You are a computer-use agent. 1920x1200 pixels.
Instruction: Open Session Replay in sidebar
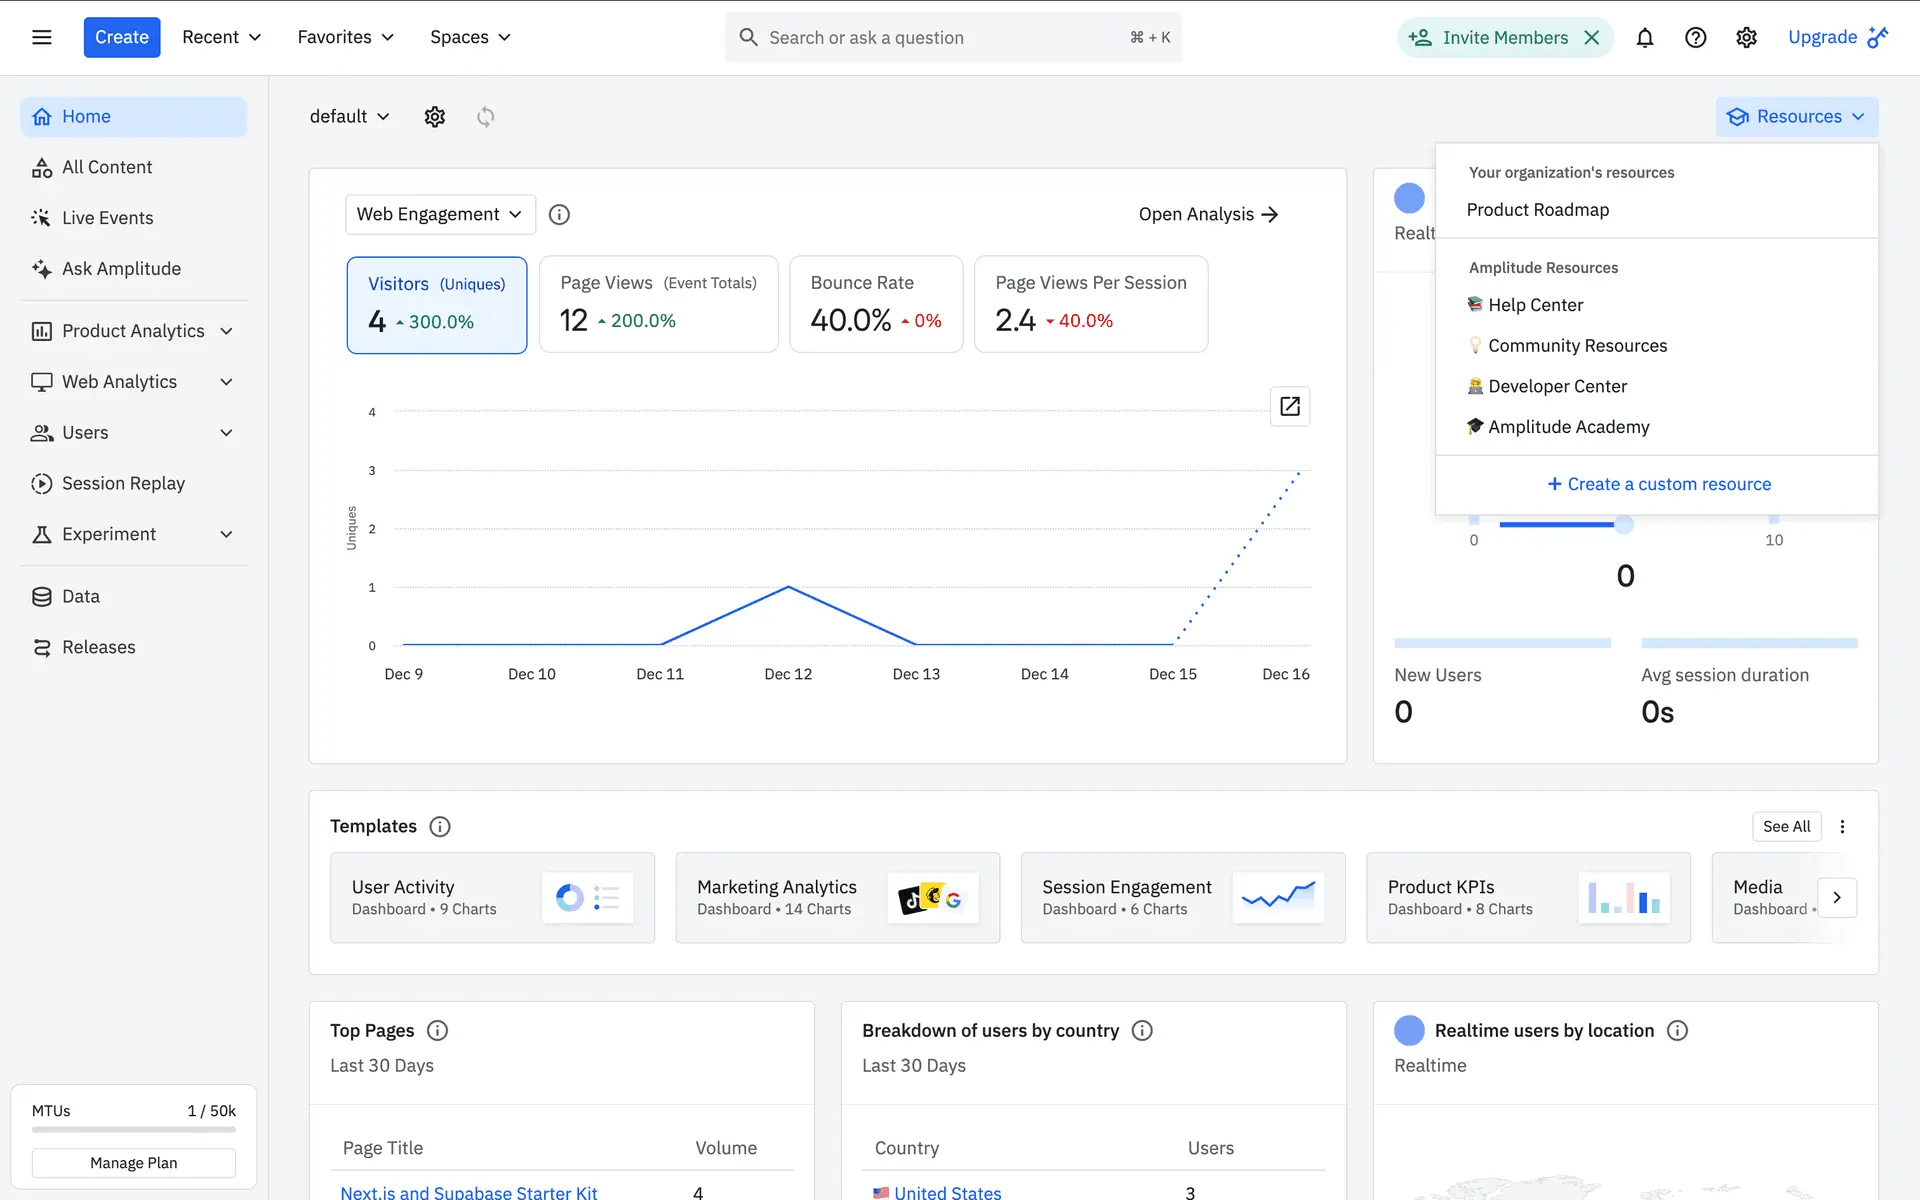pyautogui.click(x=123, y=483)
